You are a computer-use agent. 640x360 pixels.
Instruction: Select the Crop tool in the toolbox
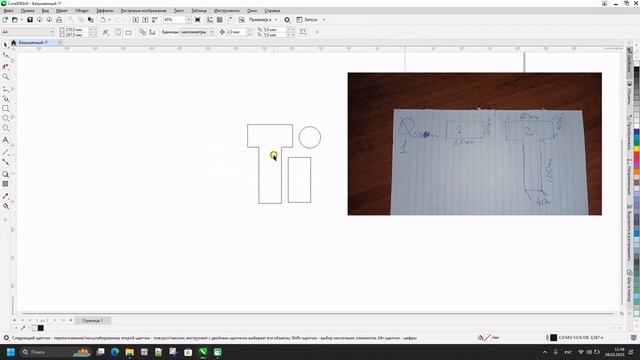pos(5,66)
